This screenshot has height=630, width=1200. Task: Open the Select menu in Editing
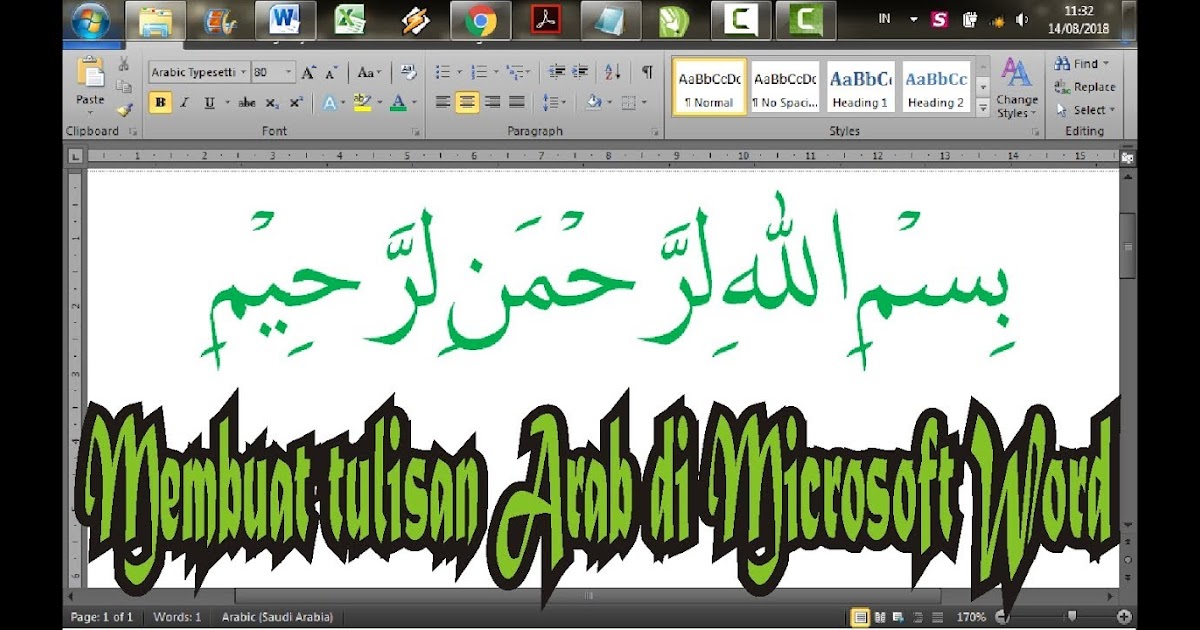(x=1085, y=110)
